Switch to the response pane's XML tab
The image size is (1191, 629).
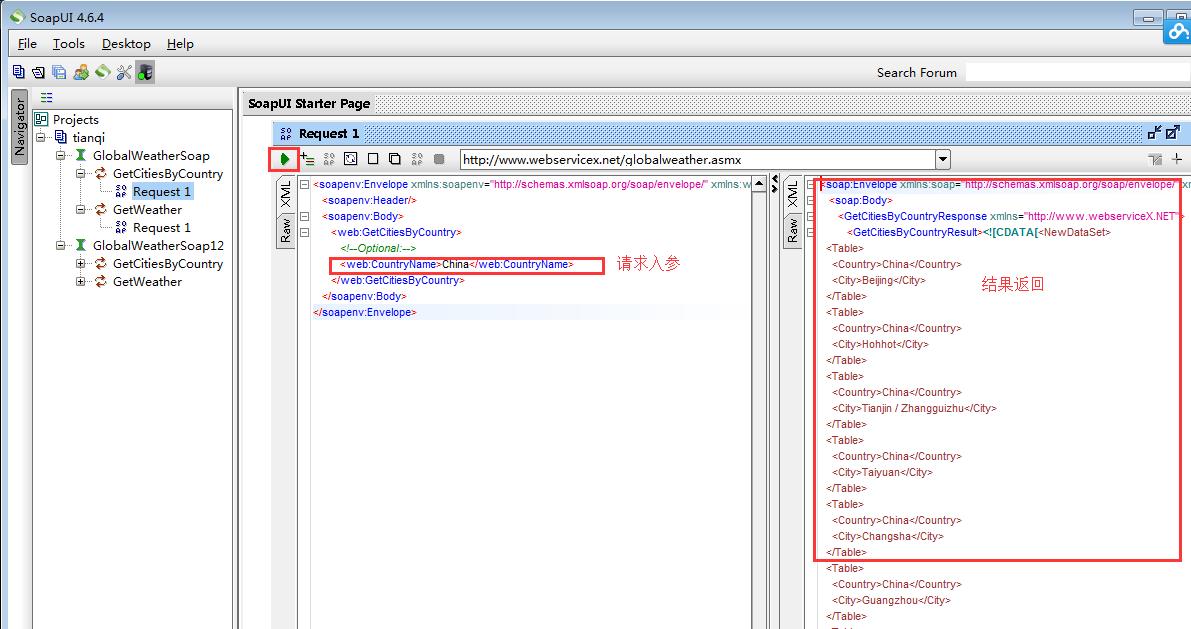[793, 194]
